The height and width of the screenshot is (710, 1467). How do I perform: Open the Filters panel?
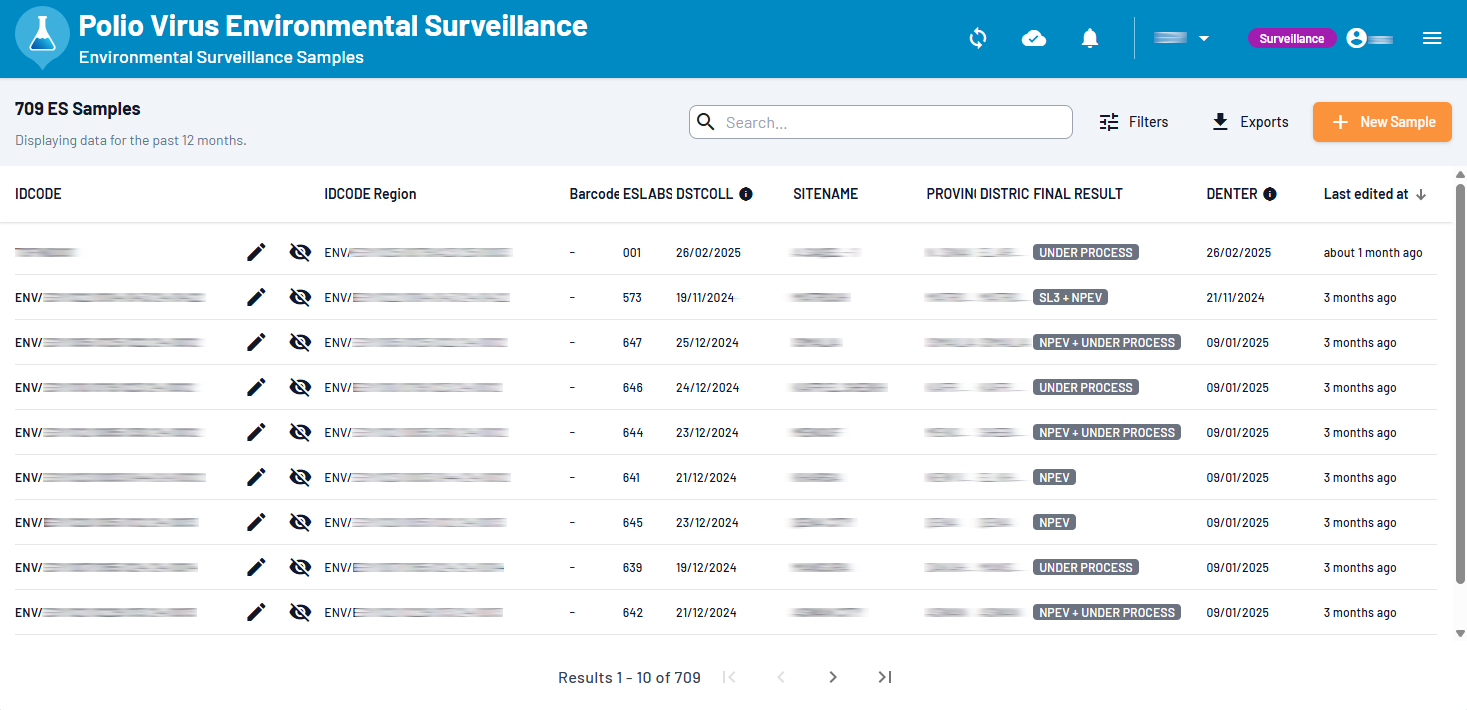[x=1134, y=122]
